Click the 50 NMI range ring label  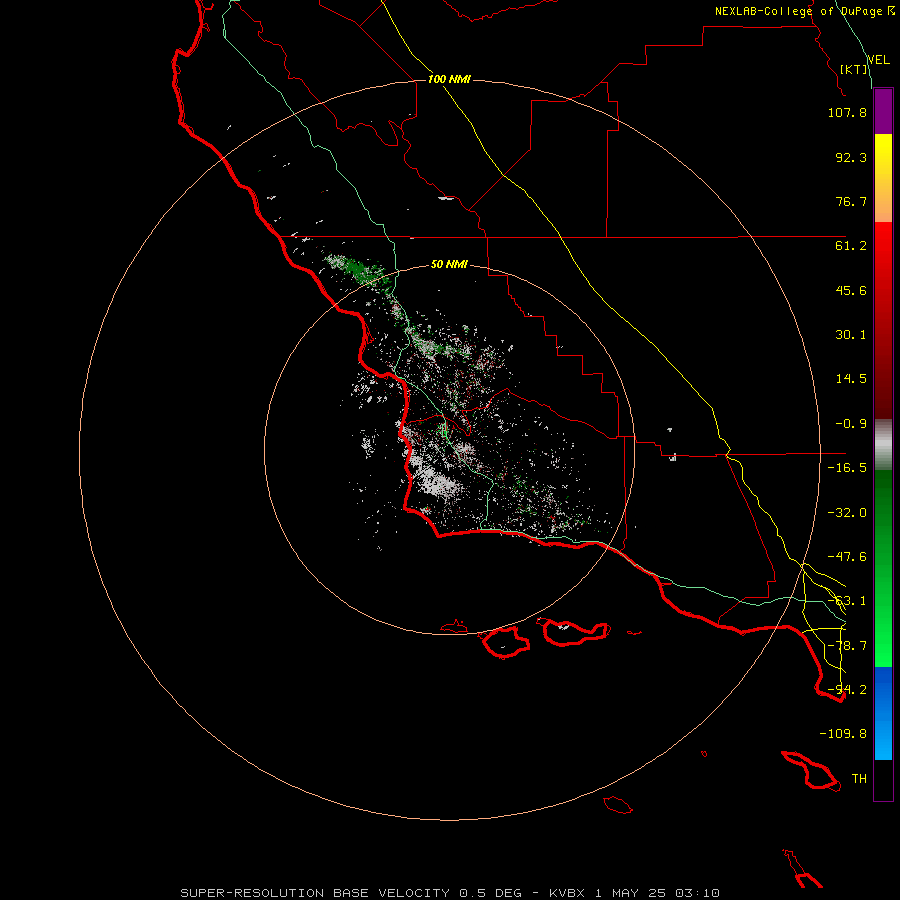[x=449, y=264]
